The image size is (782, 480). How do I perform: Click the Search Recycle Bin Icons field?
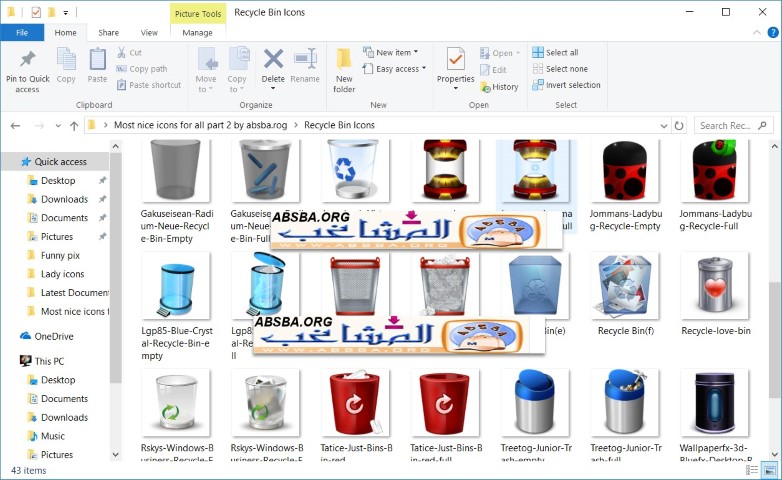(x=733, y=126)
